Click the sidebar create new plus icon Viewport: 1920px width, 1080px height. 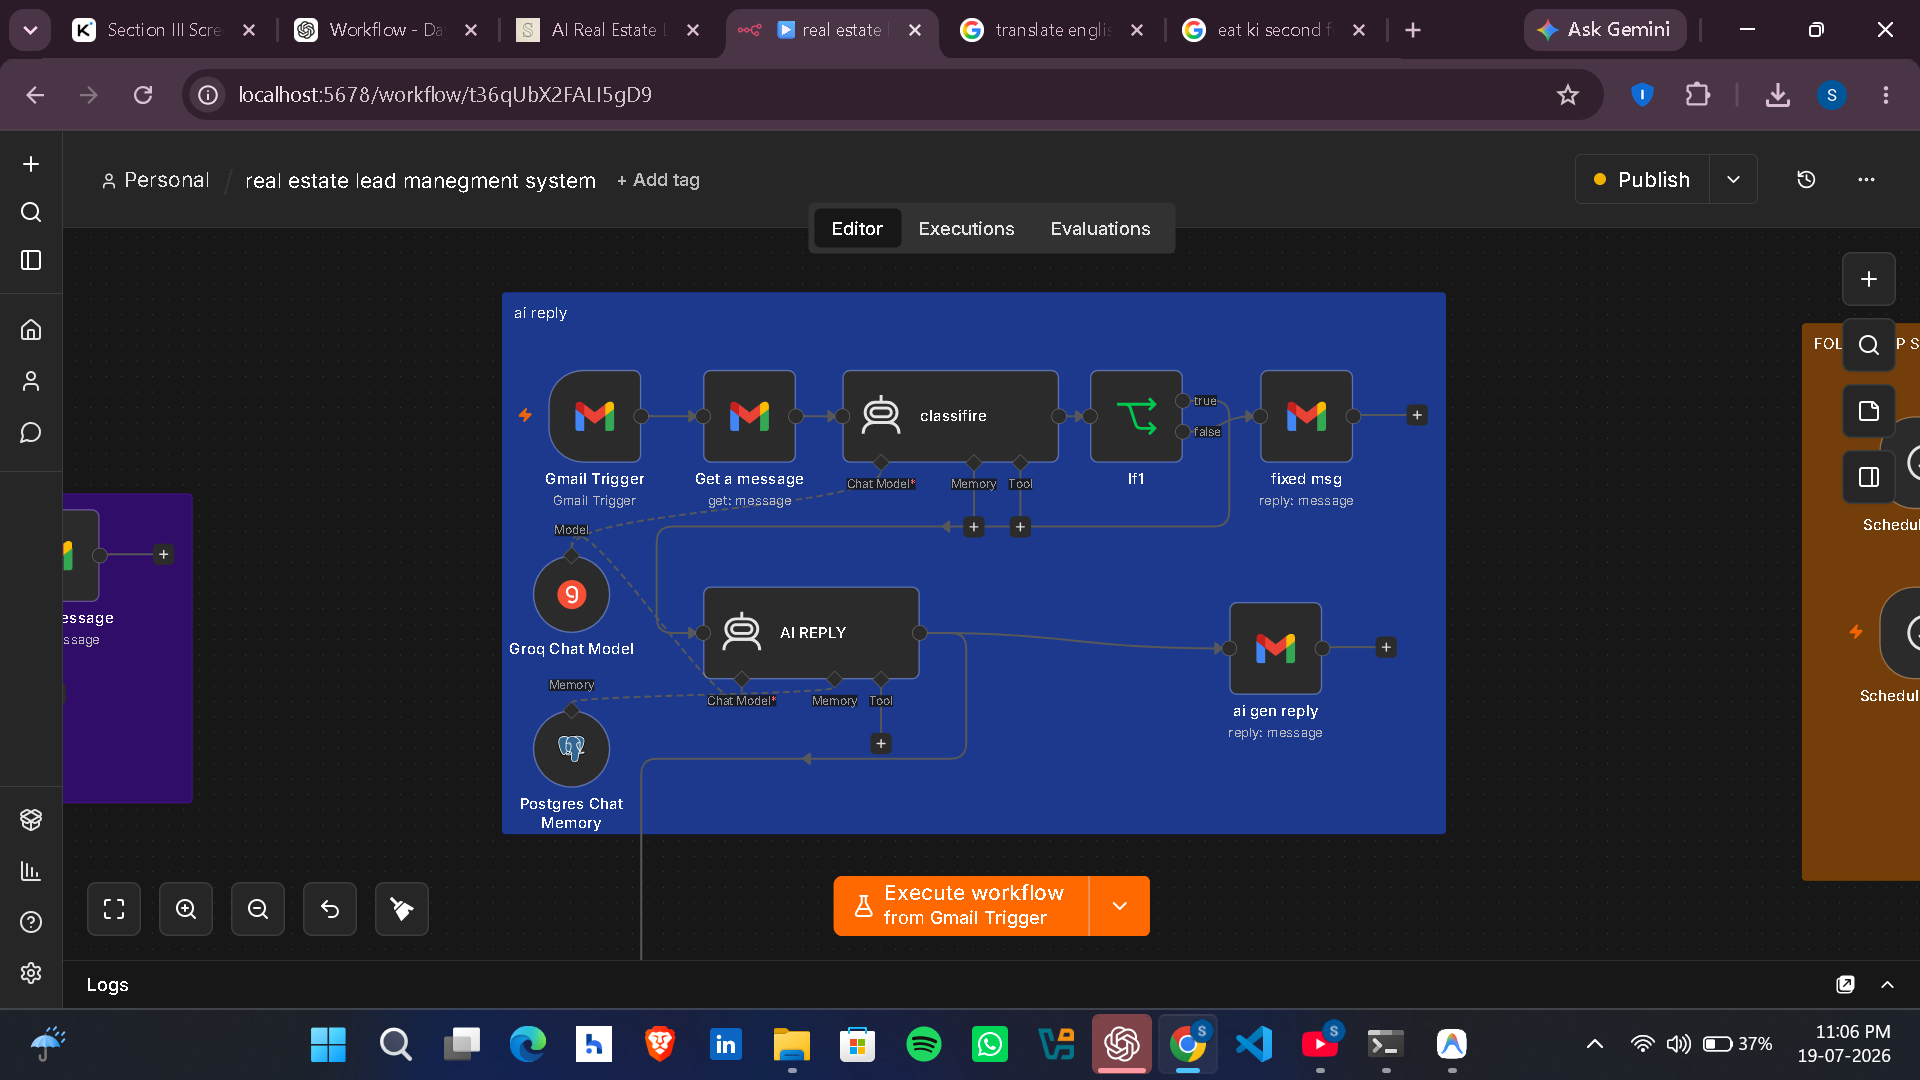31,164
